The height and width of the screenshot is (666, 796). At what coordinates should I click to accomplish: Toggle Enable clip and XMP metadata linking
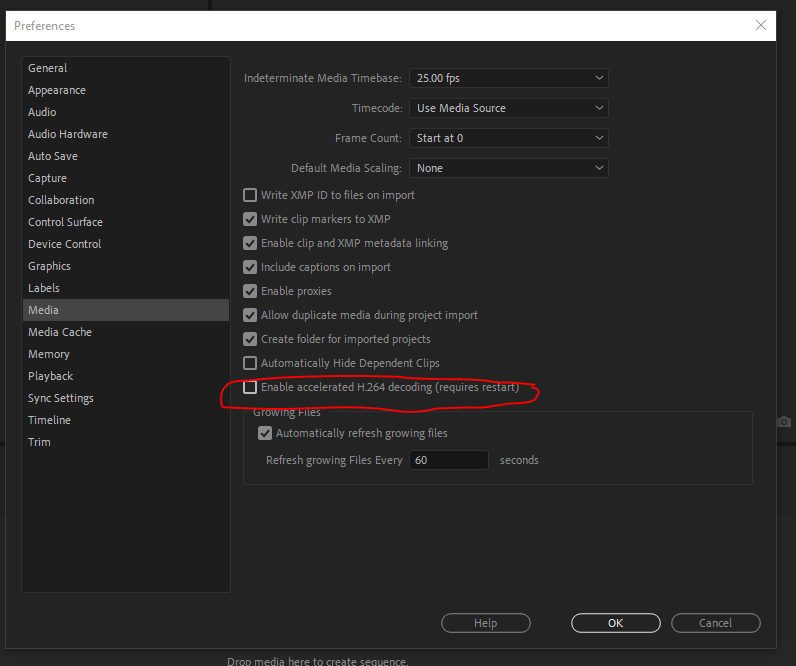click(x=250, y=243)
